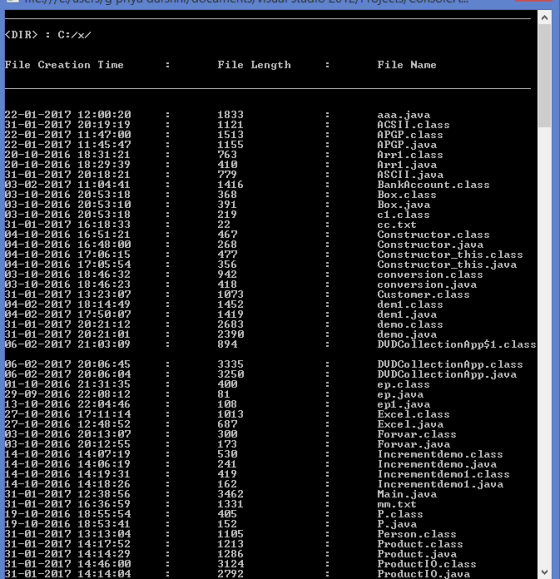
Task: Select the file name ProductIO.java
Action: (x=423, y=573)
